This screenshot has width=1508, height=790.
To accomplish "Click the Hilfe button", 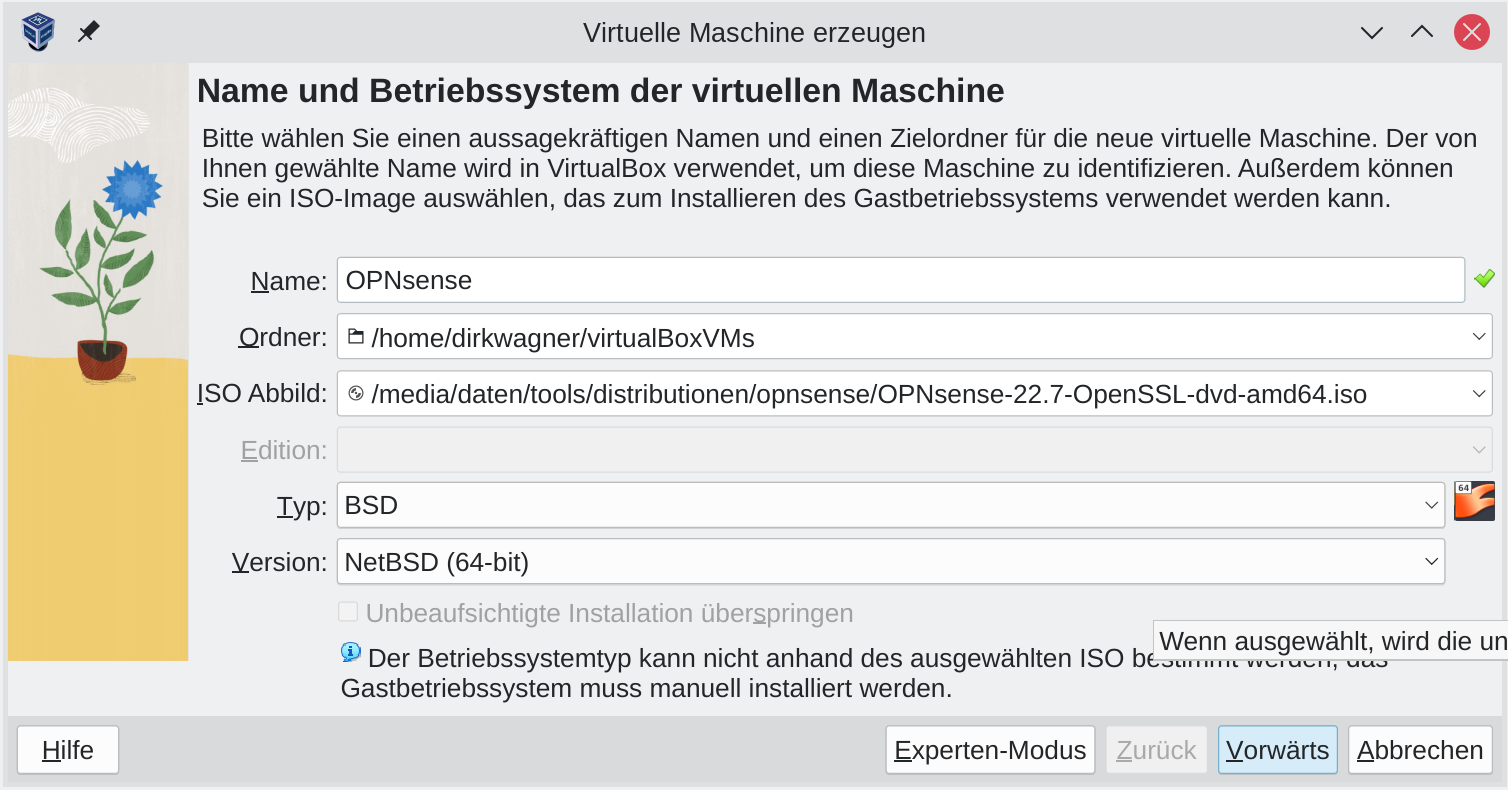I will pyautogui.click(x=68, y=750).
